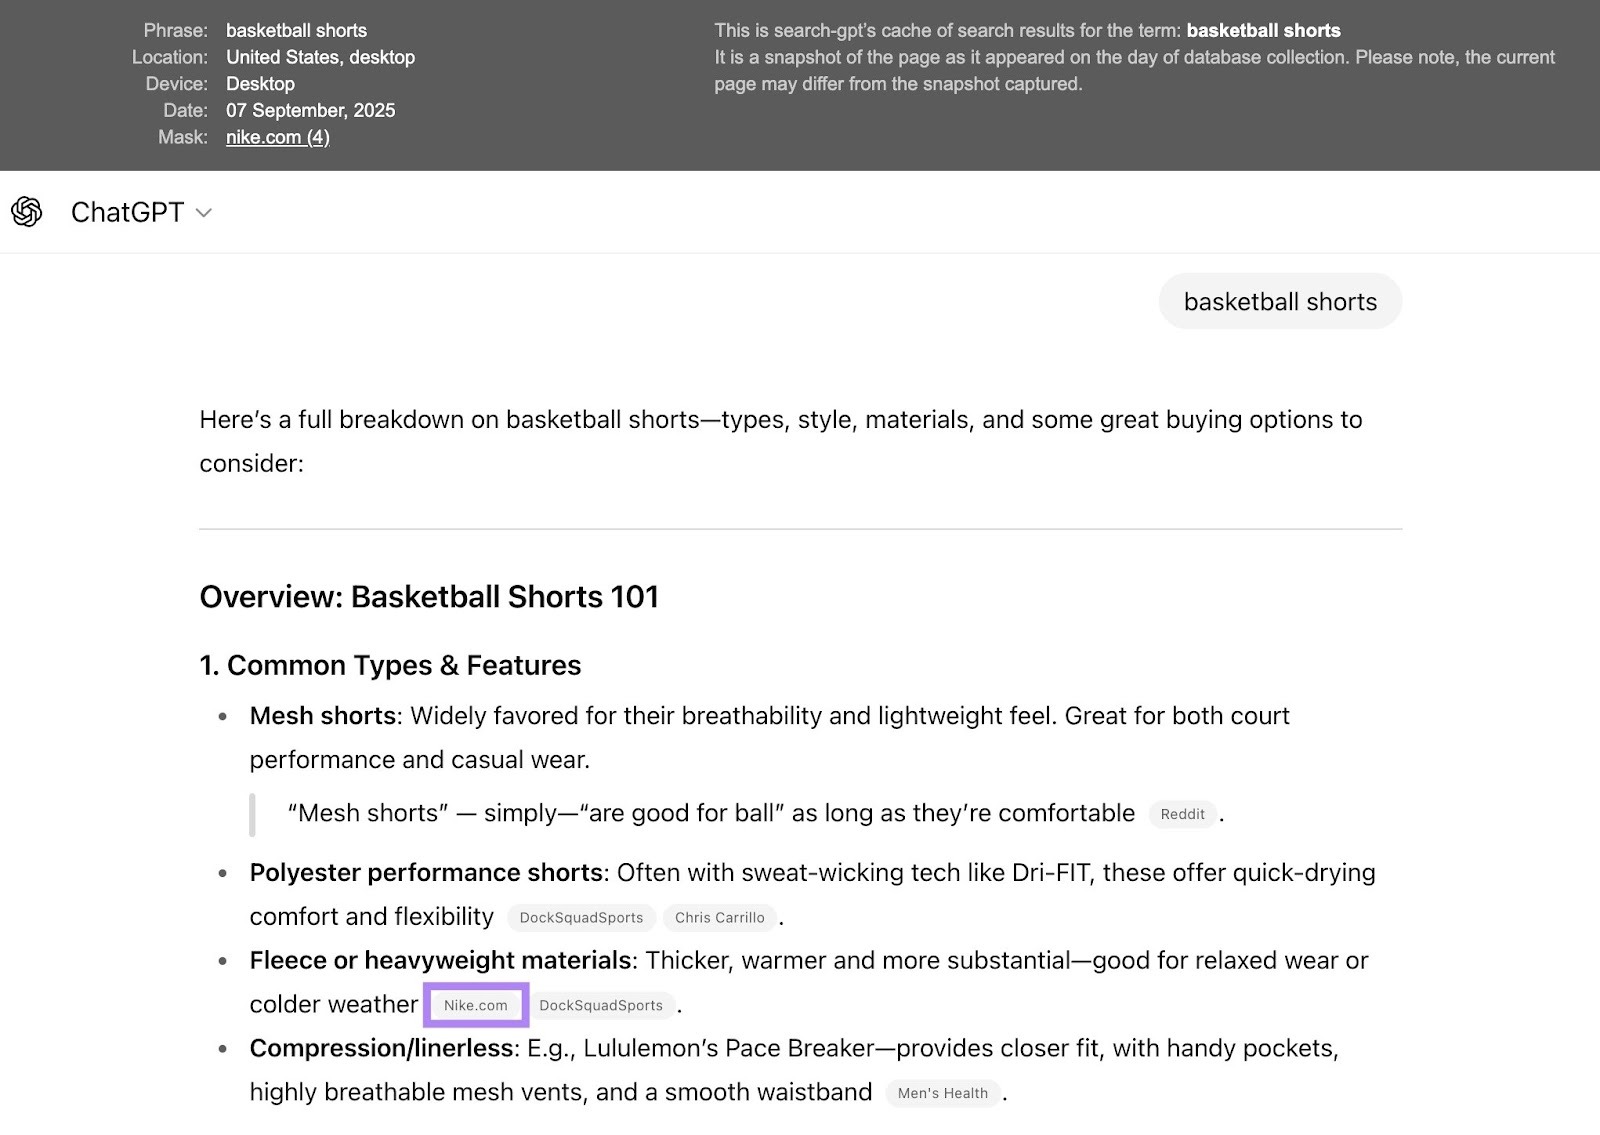1600x1135 pixels.
Task: Open the ChatGPT model selector chevron
Action: click(204, 213)
